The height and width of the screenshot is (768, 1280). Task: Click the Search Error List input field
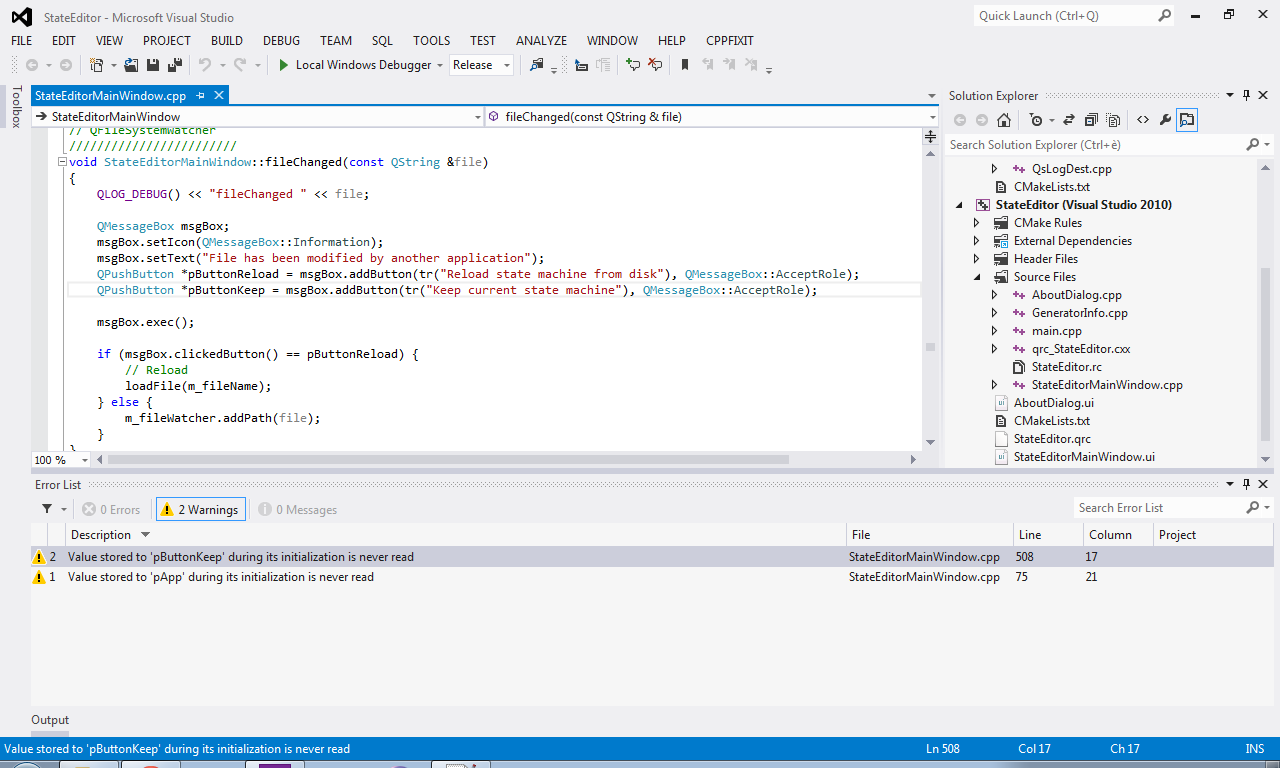coord(1159,508)
